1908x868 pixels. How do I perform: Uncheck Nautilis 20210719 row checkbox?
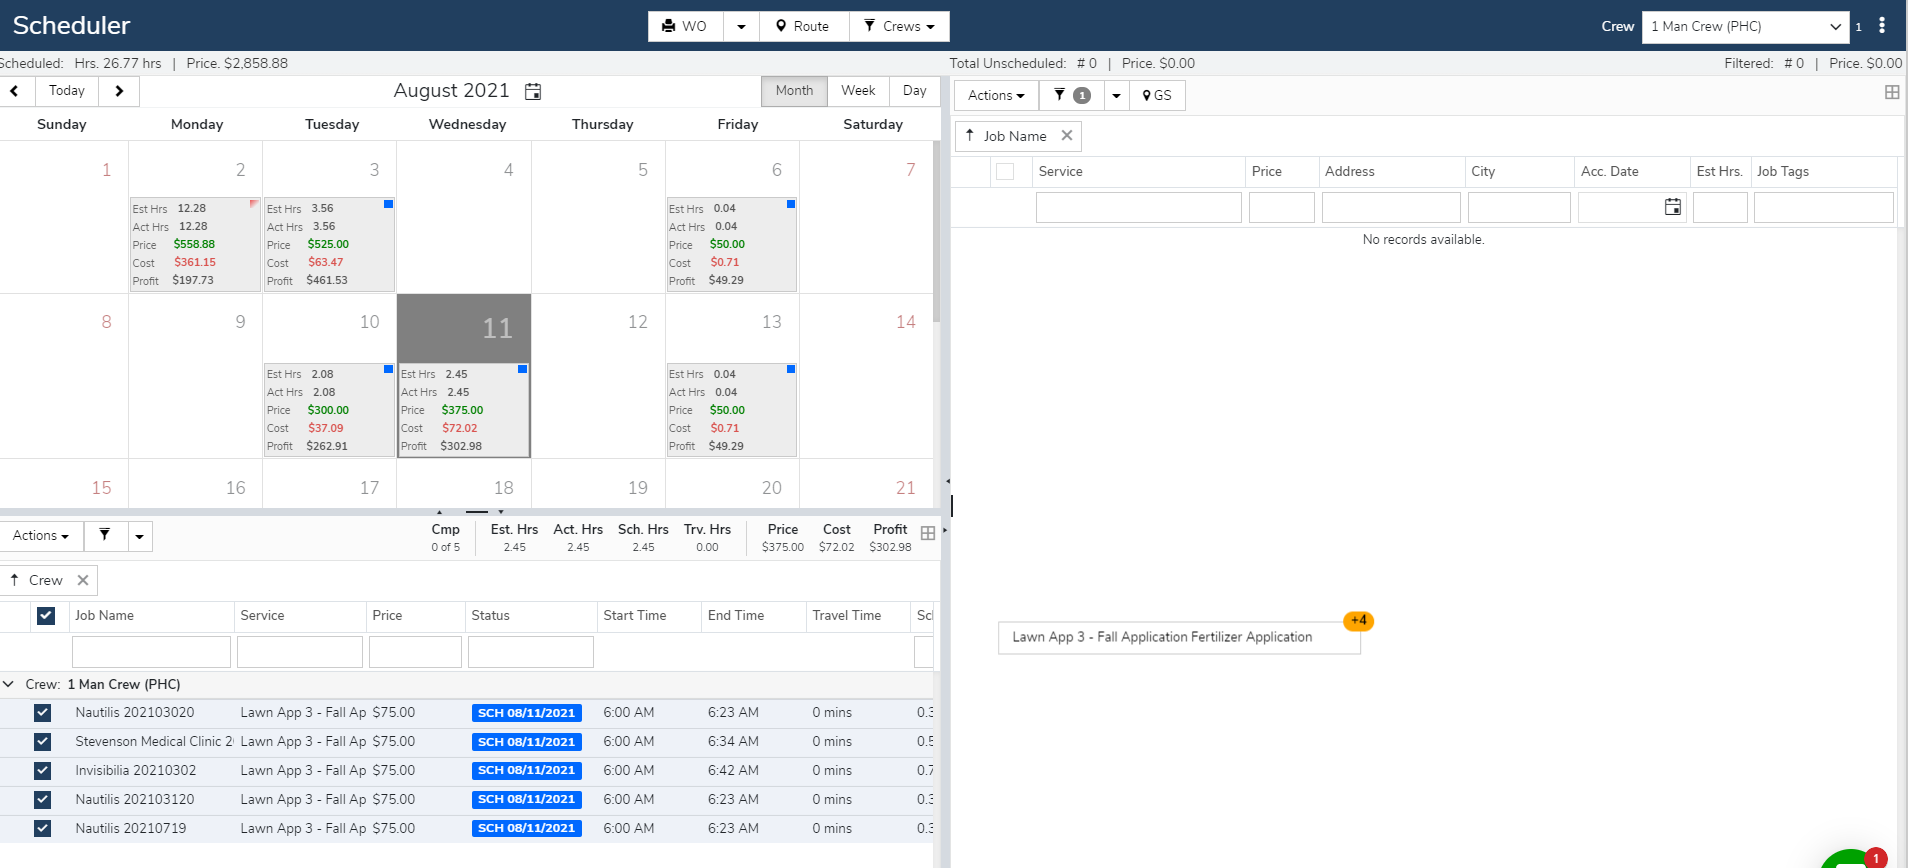tap(42, 829)
